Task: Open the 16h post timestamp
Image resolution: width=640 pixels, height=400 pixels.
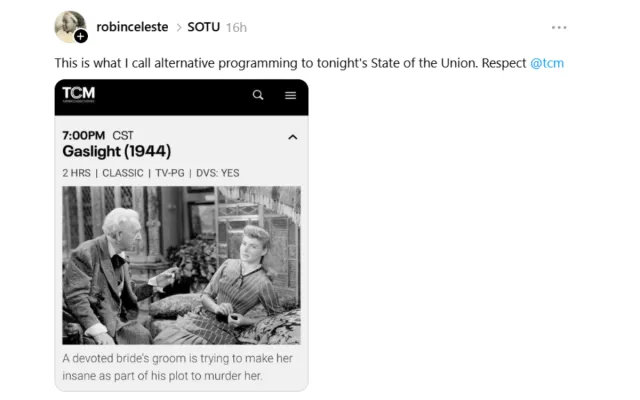Action: click(x=236, y=27)
